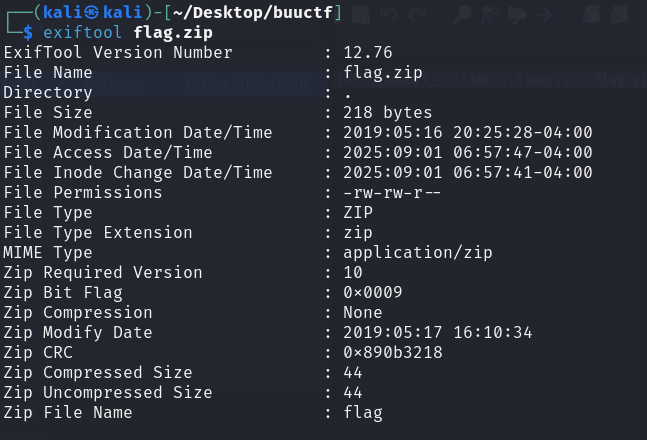The width and height of the screenshot is (647, 440).
Task: Click the ~/Desktop/buuctf path in the prompt
Action: 253,13
